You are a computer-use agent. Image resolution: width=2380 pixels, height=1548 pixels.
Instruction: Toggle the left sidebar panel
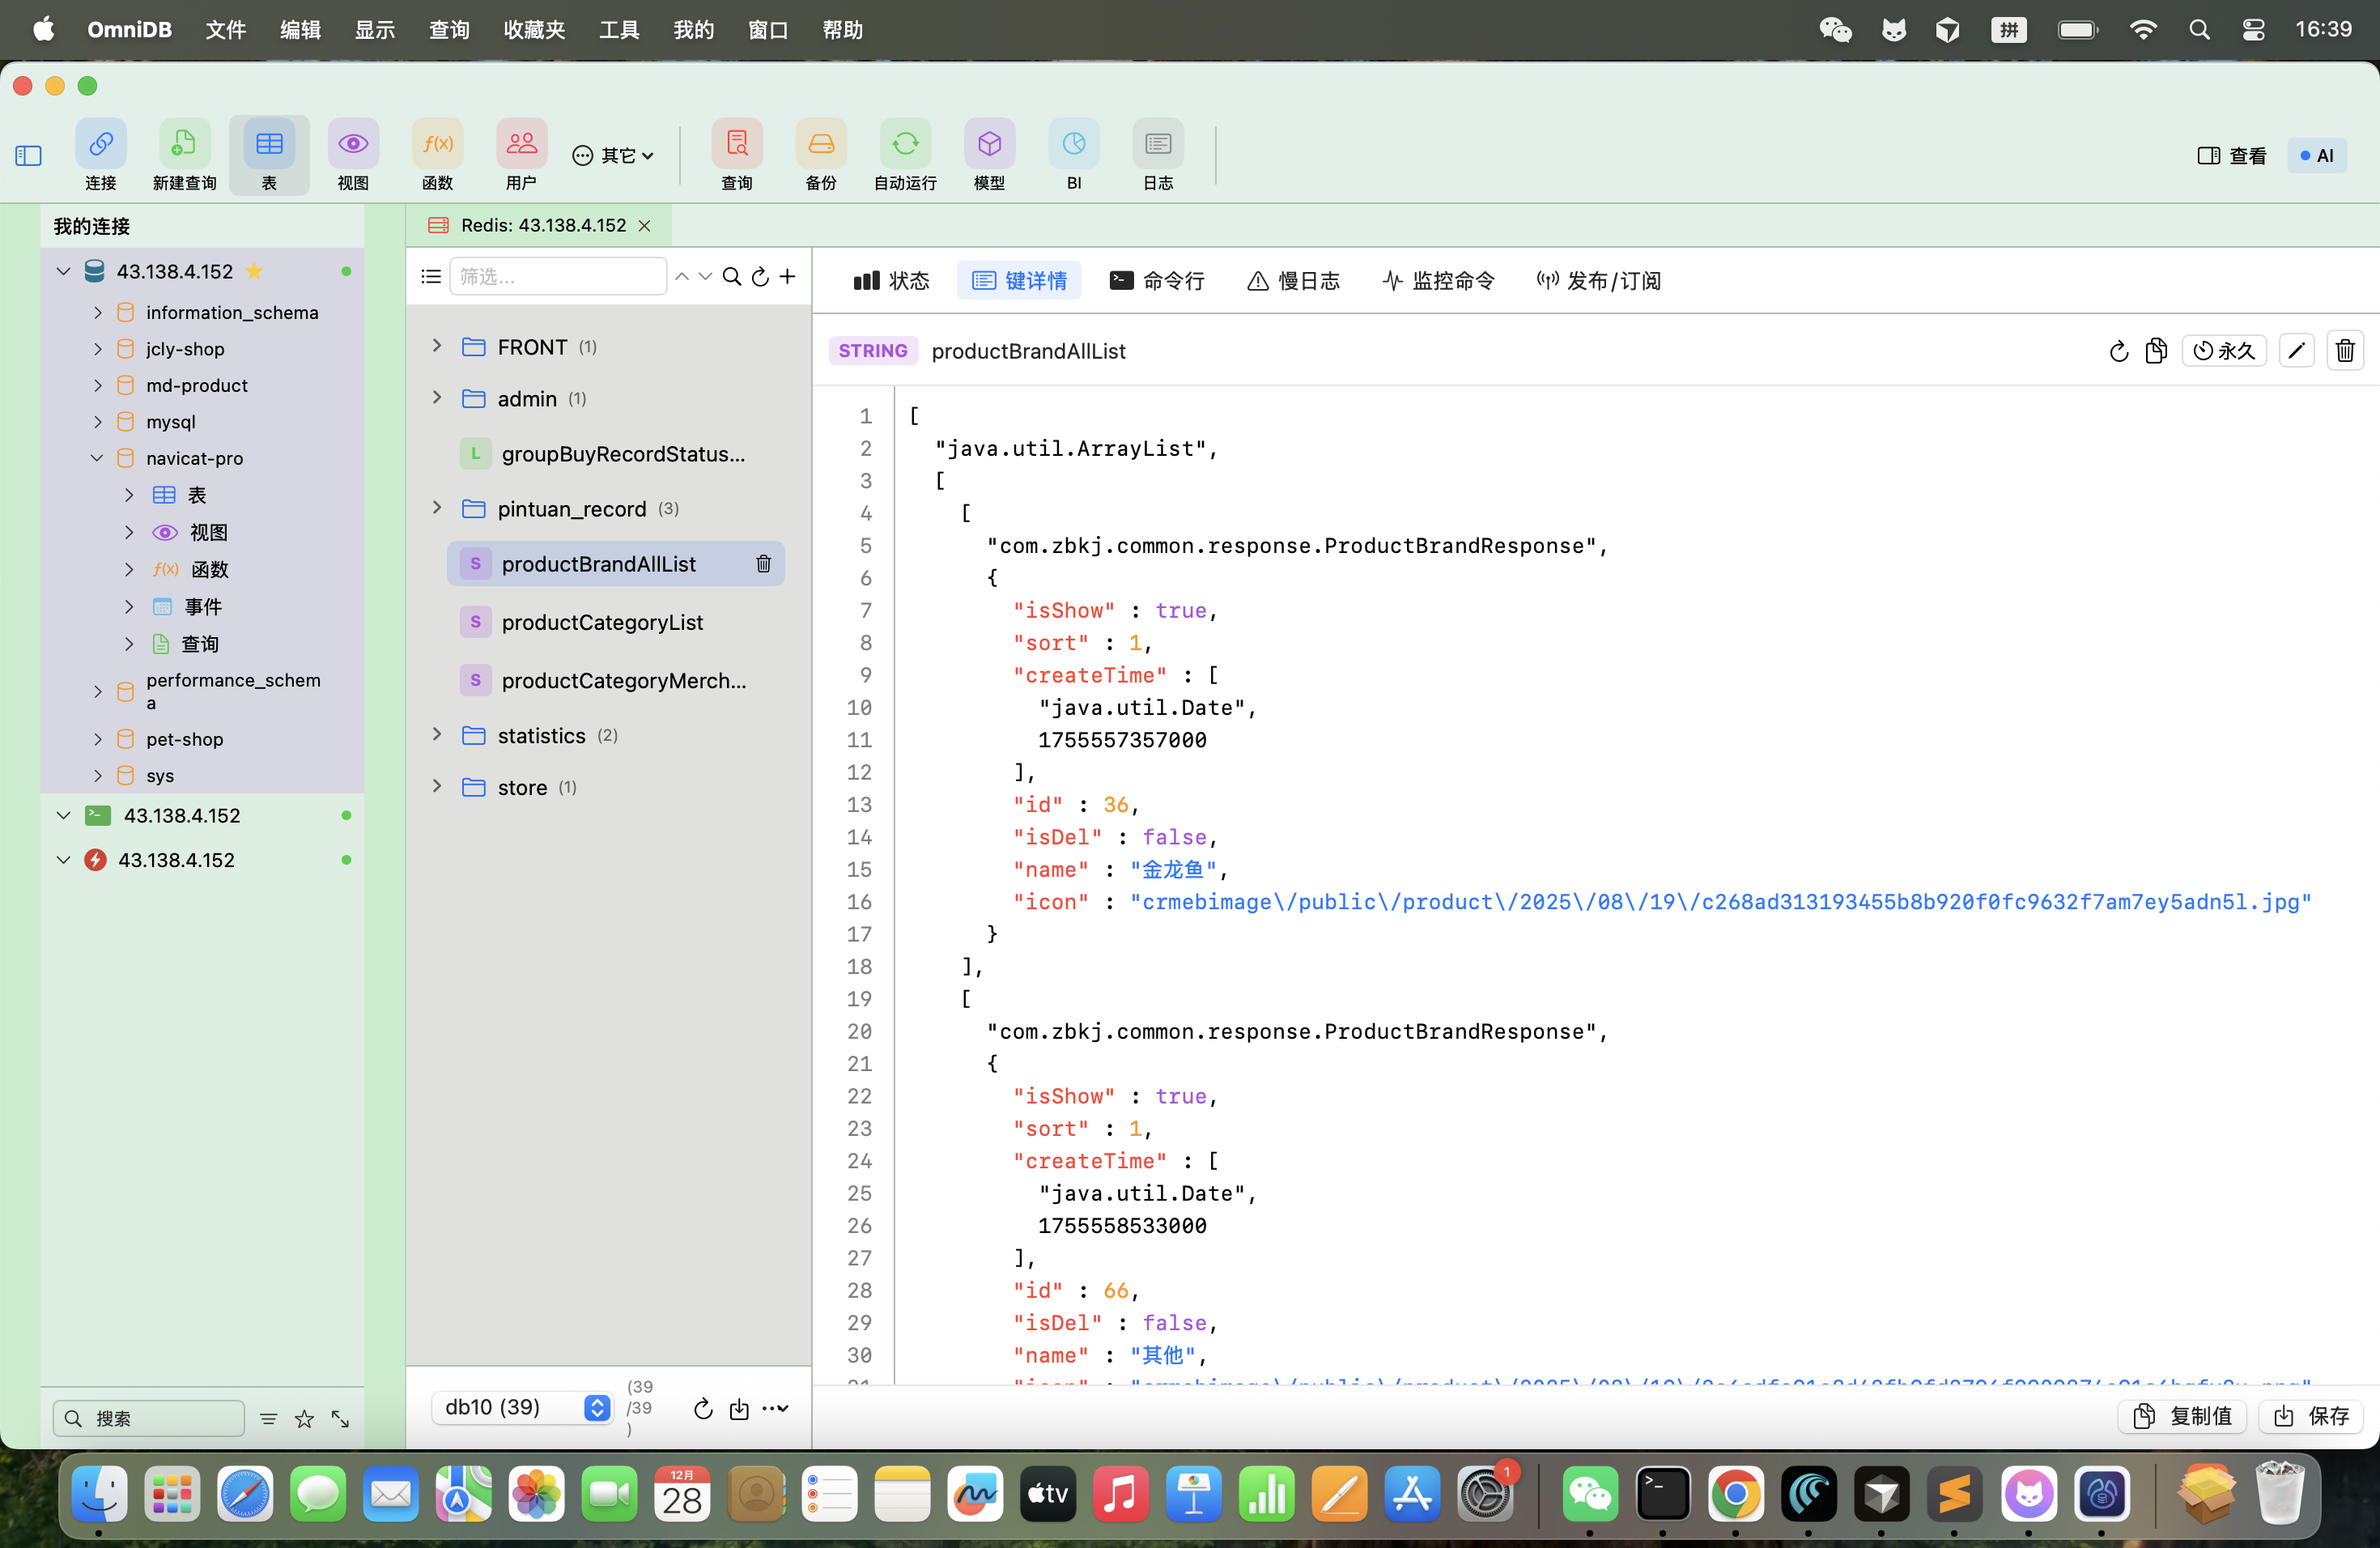click(x=28, y=155)
